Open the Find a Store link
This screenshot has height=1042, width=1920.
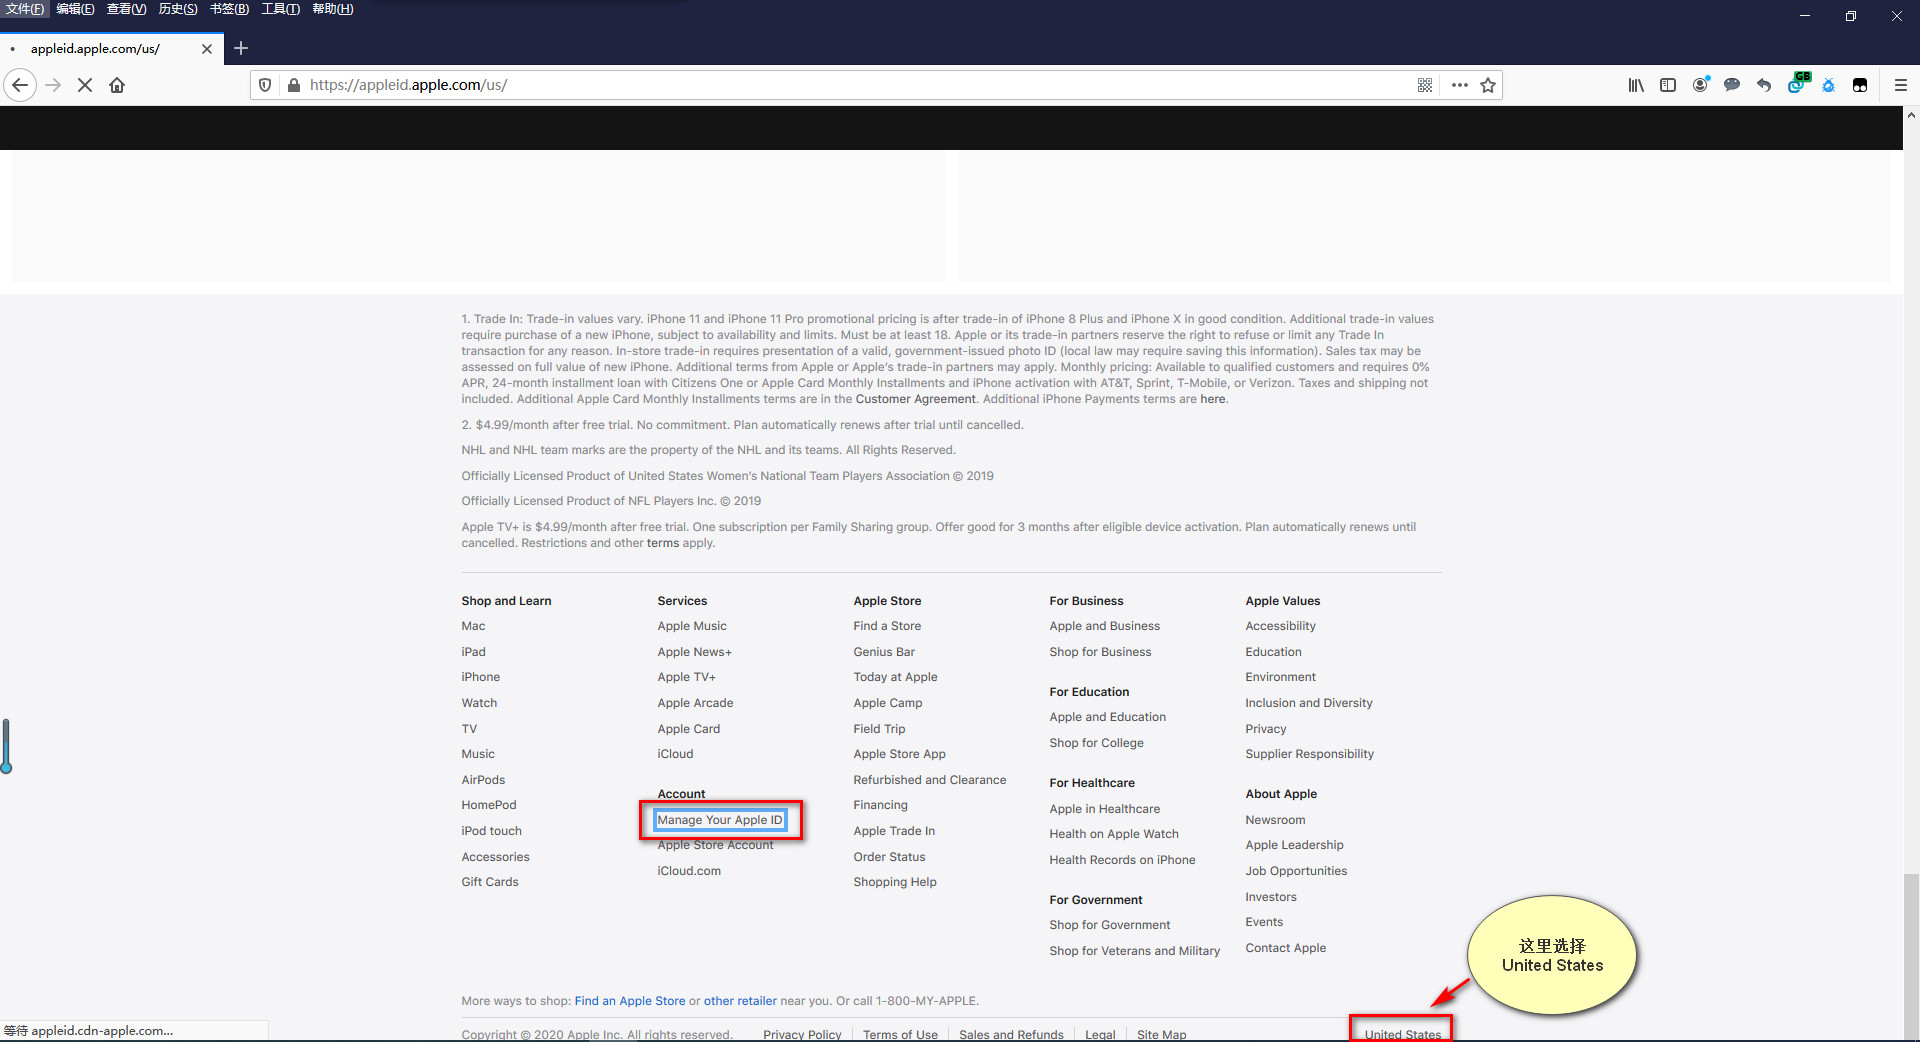[x=887, y=626]
